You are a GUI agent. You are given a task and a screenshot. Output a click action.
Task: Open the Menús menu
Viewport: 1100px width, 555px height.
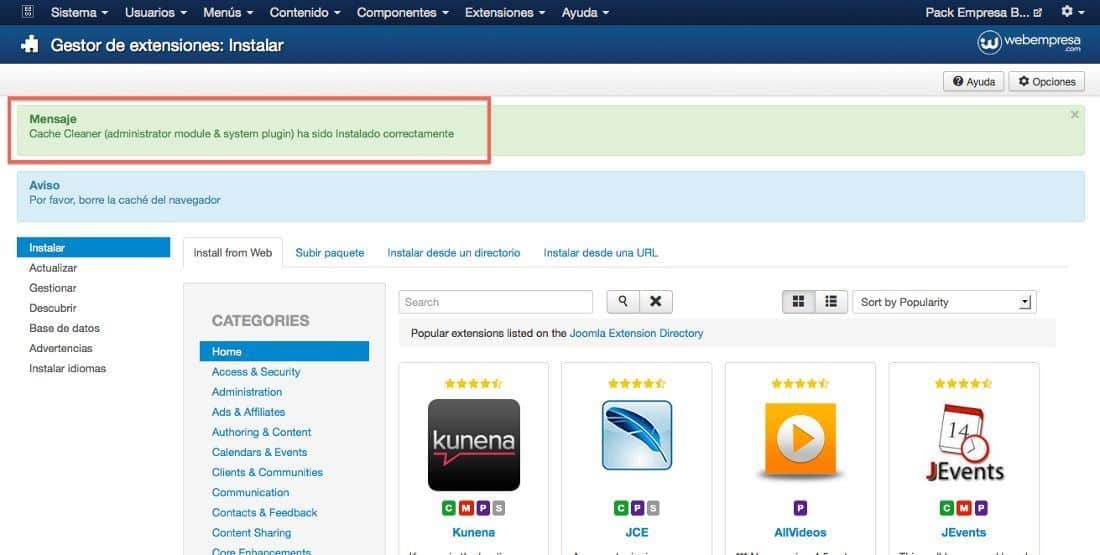click(x=228, y=13)
